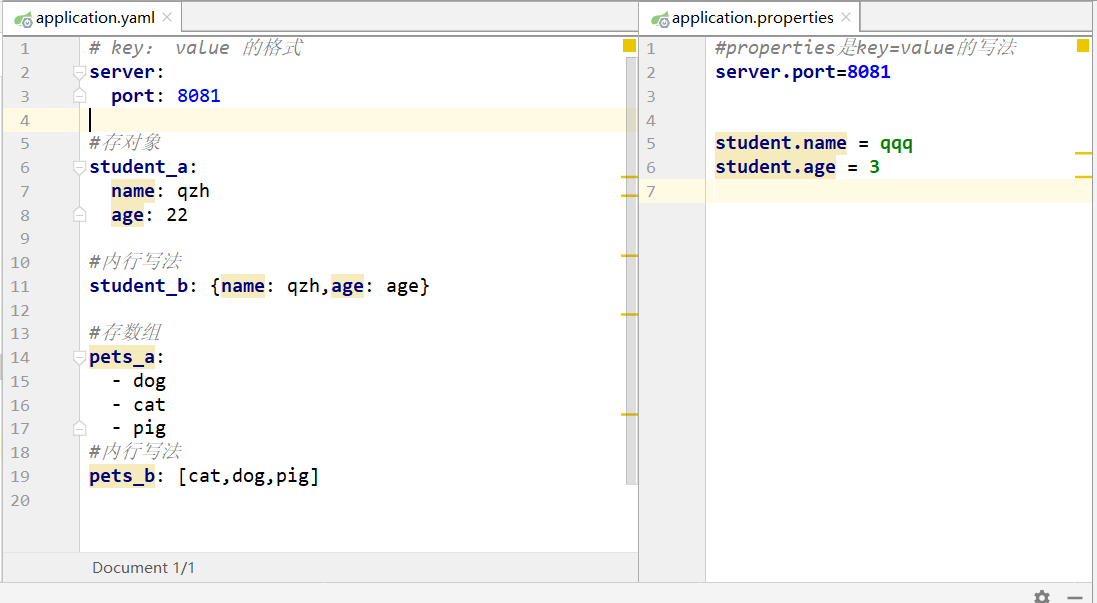Click the '- cat' list item
The width and height of the screenshot is (1097, 603).
[139, 405]
